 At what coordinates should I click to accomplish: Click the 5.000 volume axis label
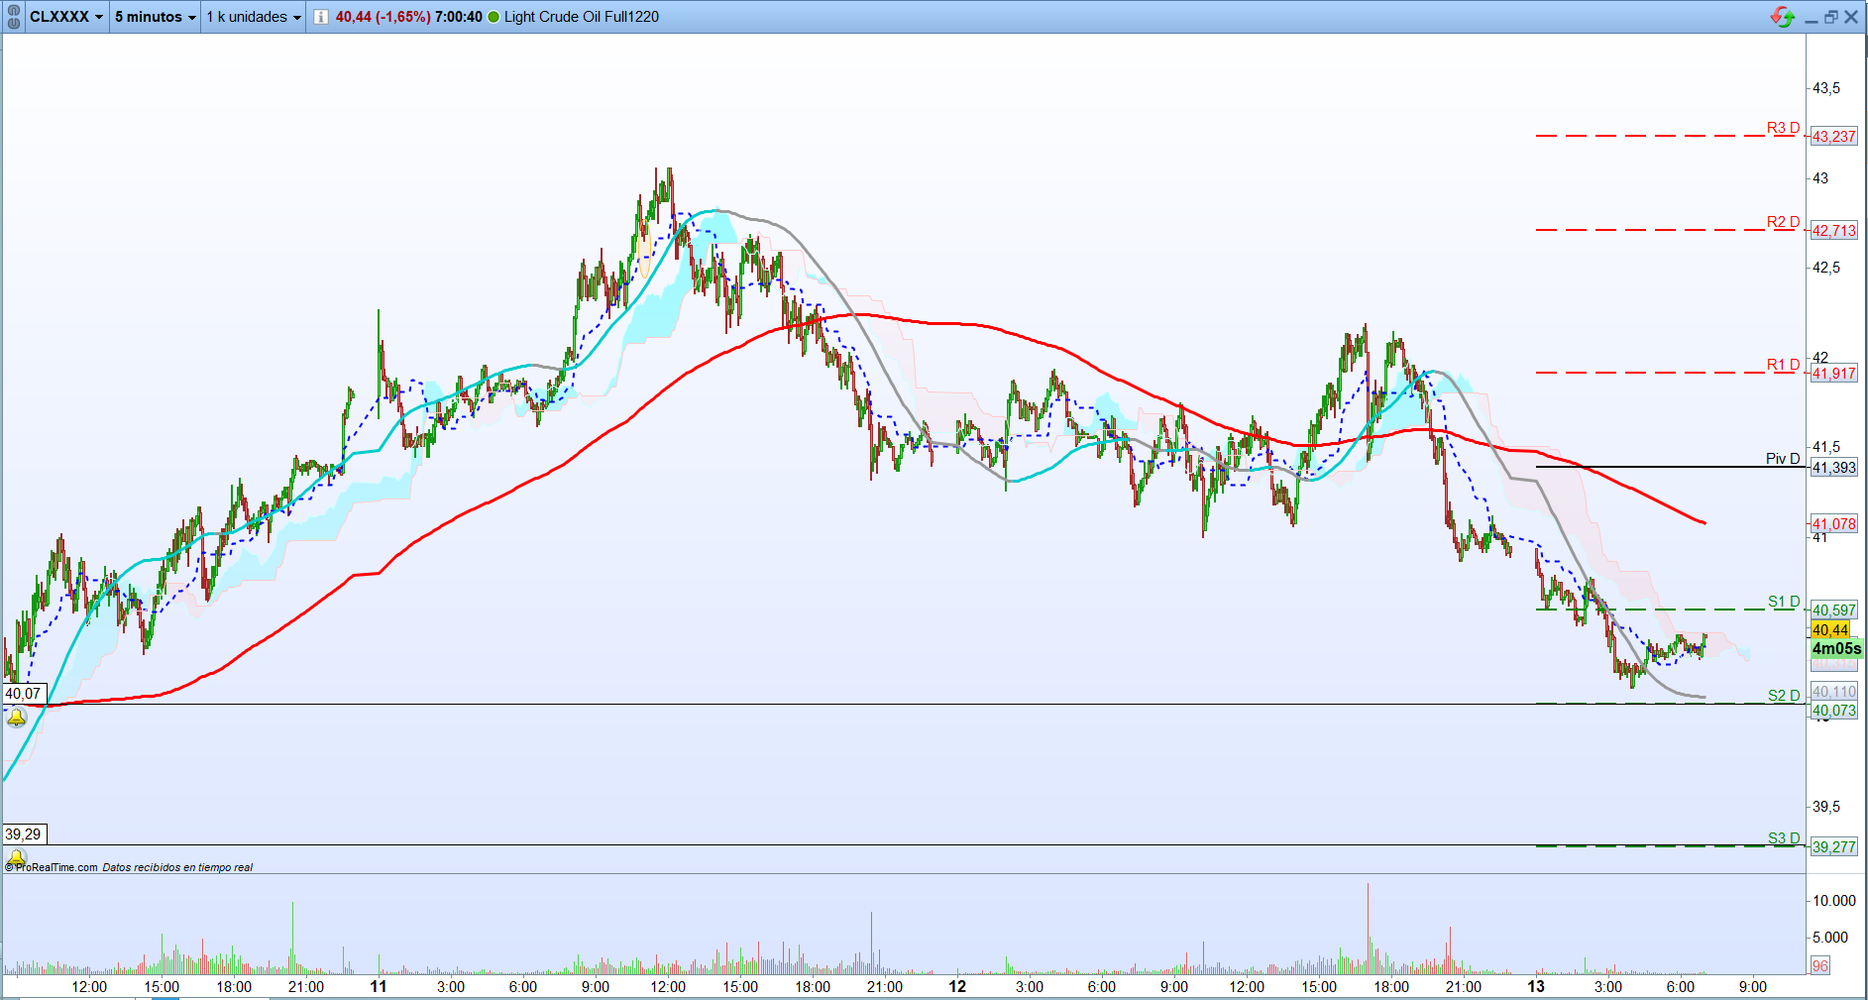point(1830,937)
